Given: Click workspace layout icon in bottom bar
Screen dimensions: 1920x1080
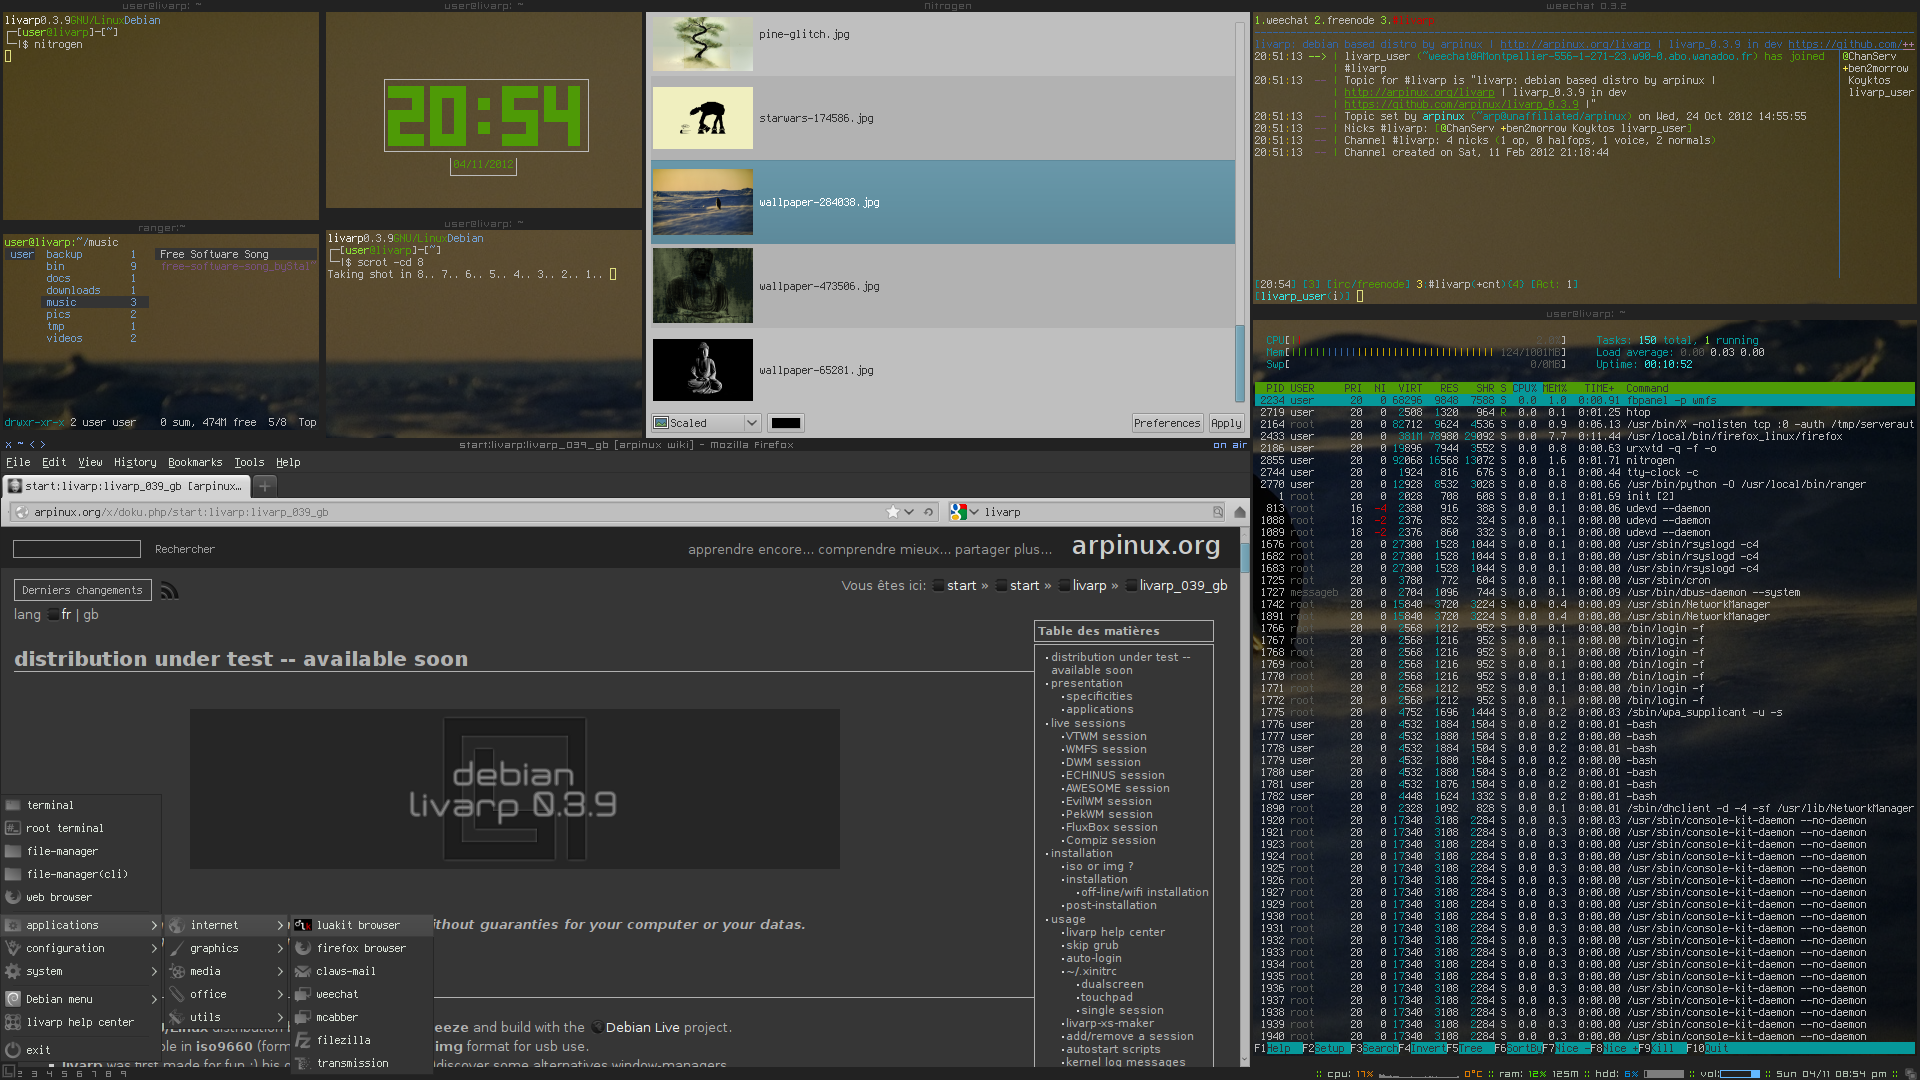Looking at the screenshot, I should [x=7, y=1073].
